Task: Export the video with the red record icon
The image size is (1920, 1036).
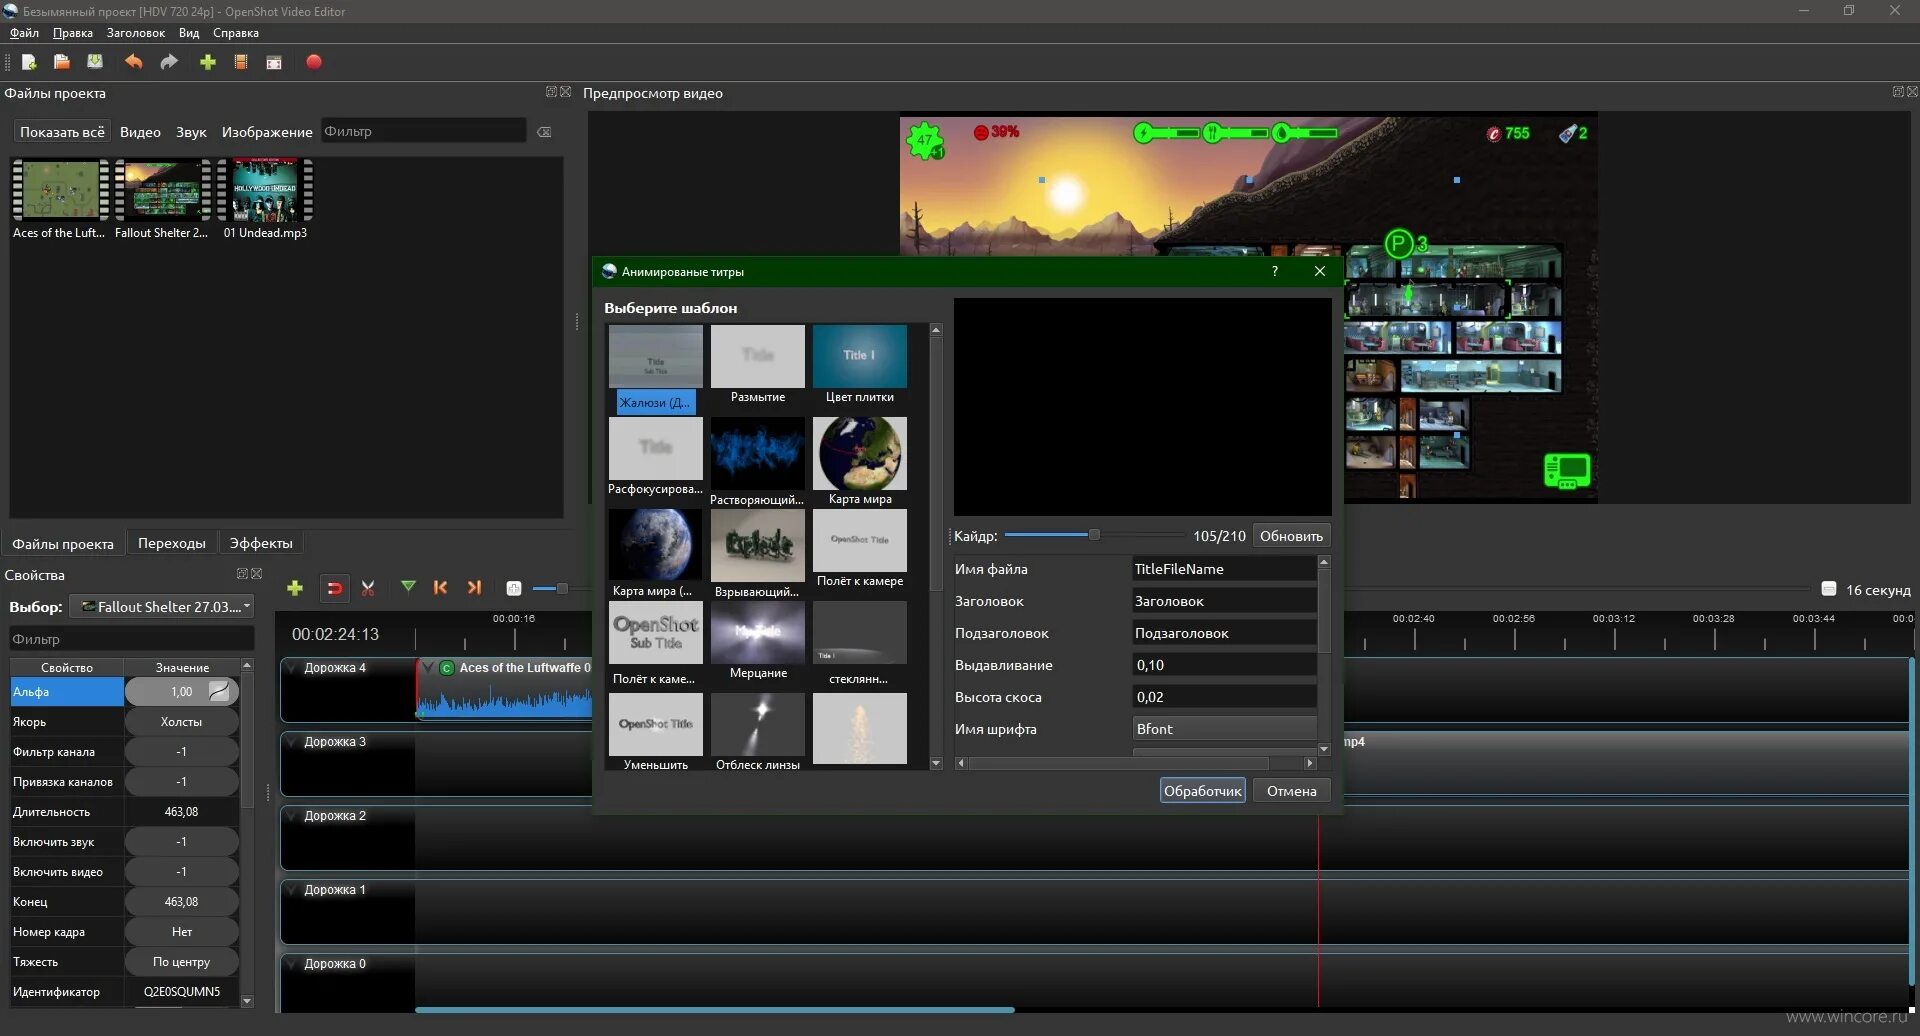Action: 314,62
